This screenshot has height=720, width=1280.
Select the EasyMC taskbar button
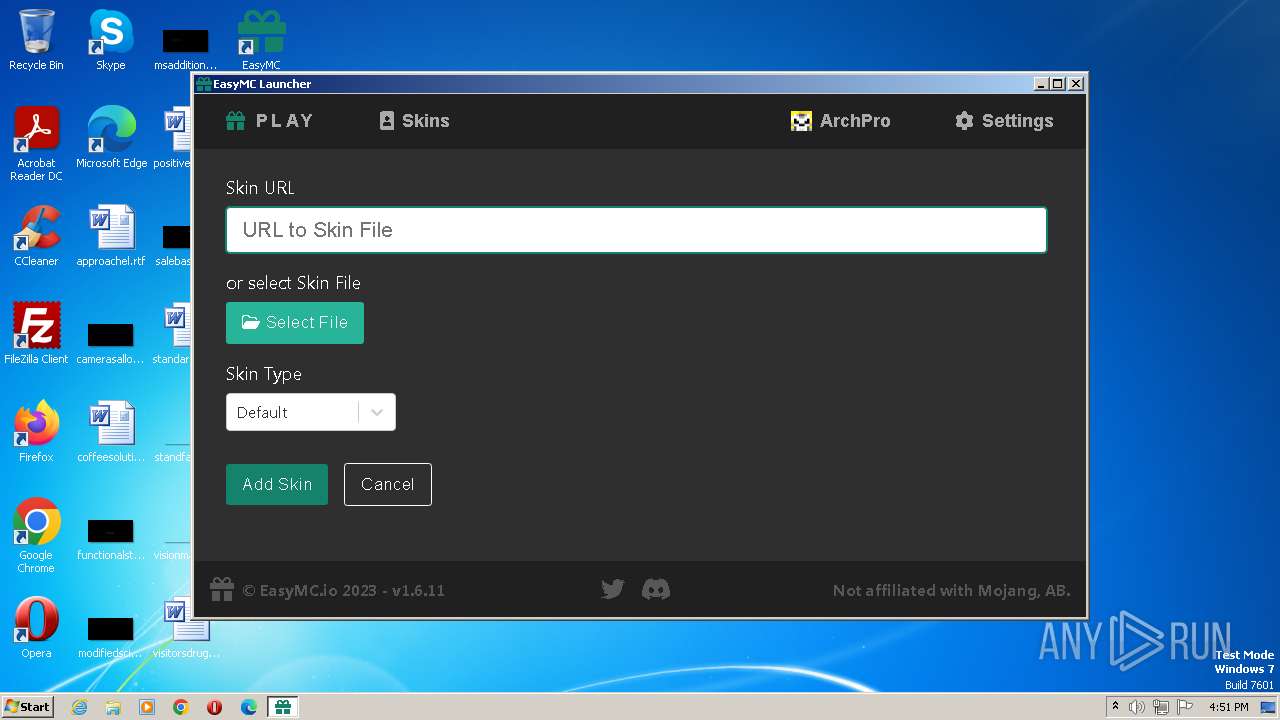pyautogui.click(x=283, y=707)
